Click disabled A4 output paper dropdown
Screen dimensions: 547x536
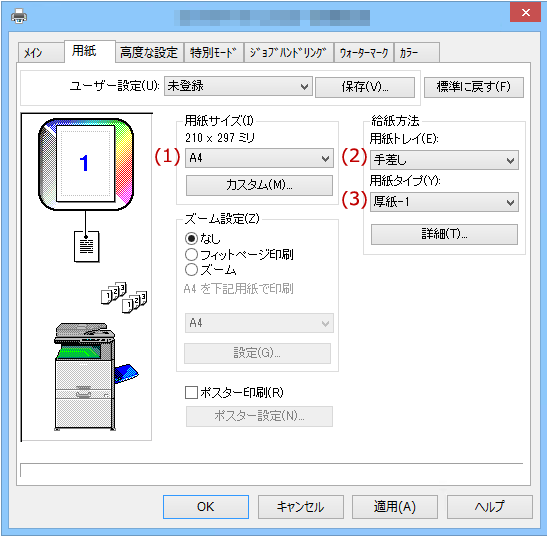(x=259, y=323)
